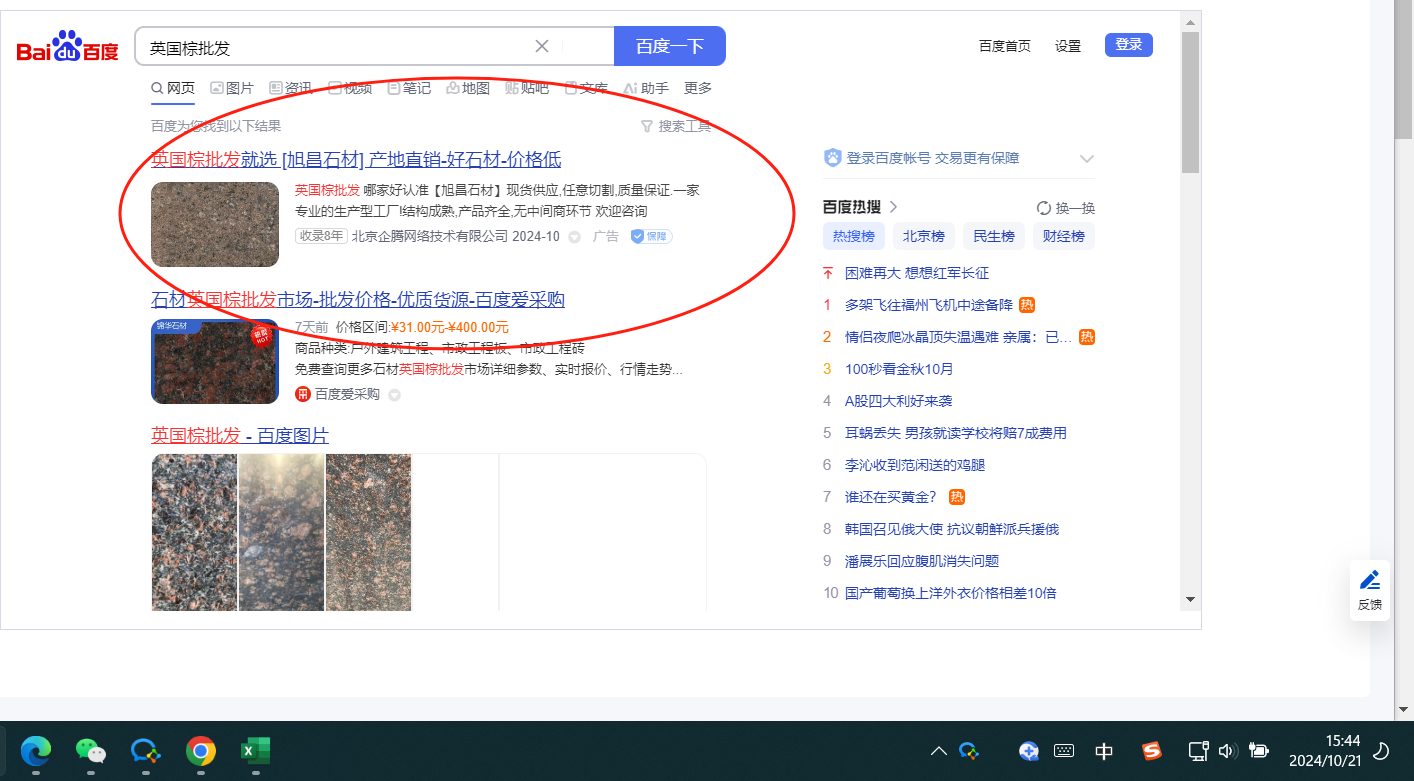1414x781 pixels.
Task: Click the feedback pencil icon
Action: pyautogui.click(x=1370, y=580)
